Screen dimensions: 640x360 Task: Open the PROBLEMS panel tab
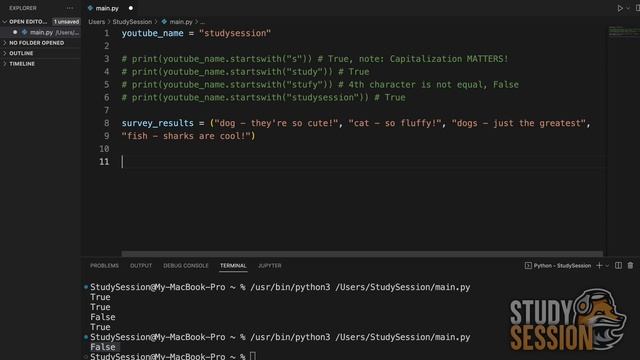[104, 266]
